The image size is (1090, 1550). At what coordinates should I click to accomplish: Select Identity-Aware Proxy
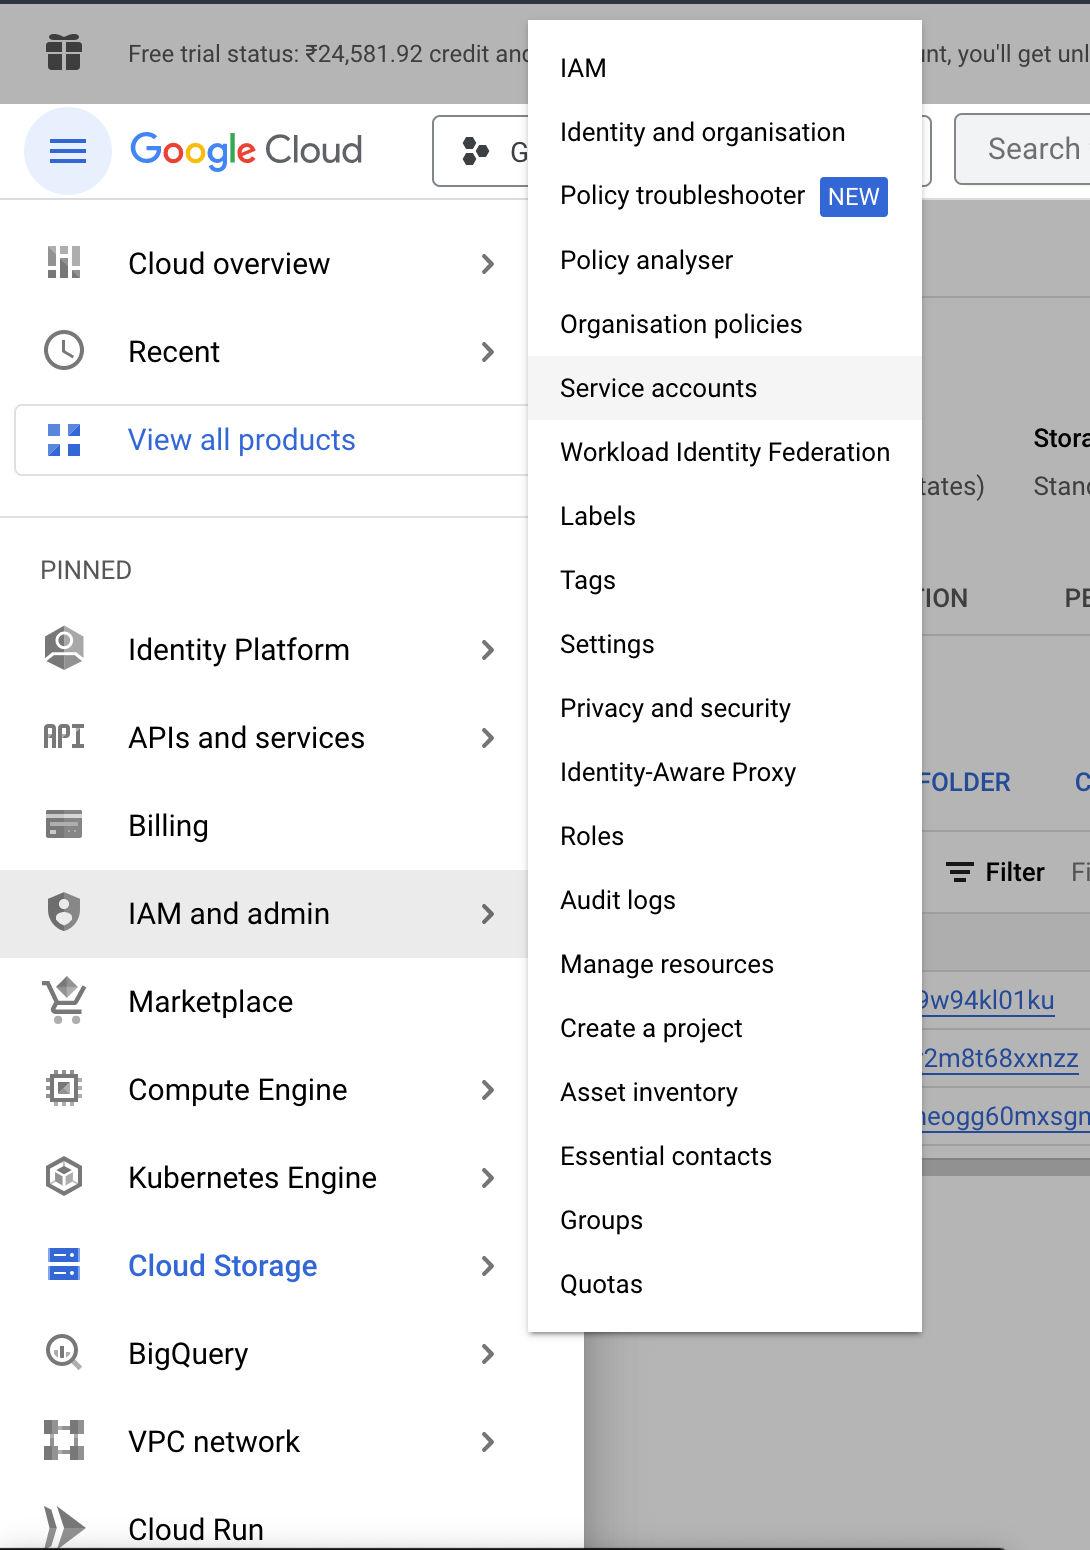[x=725, y=772]
